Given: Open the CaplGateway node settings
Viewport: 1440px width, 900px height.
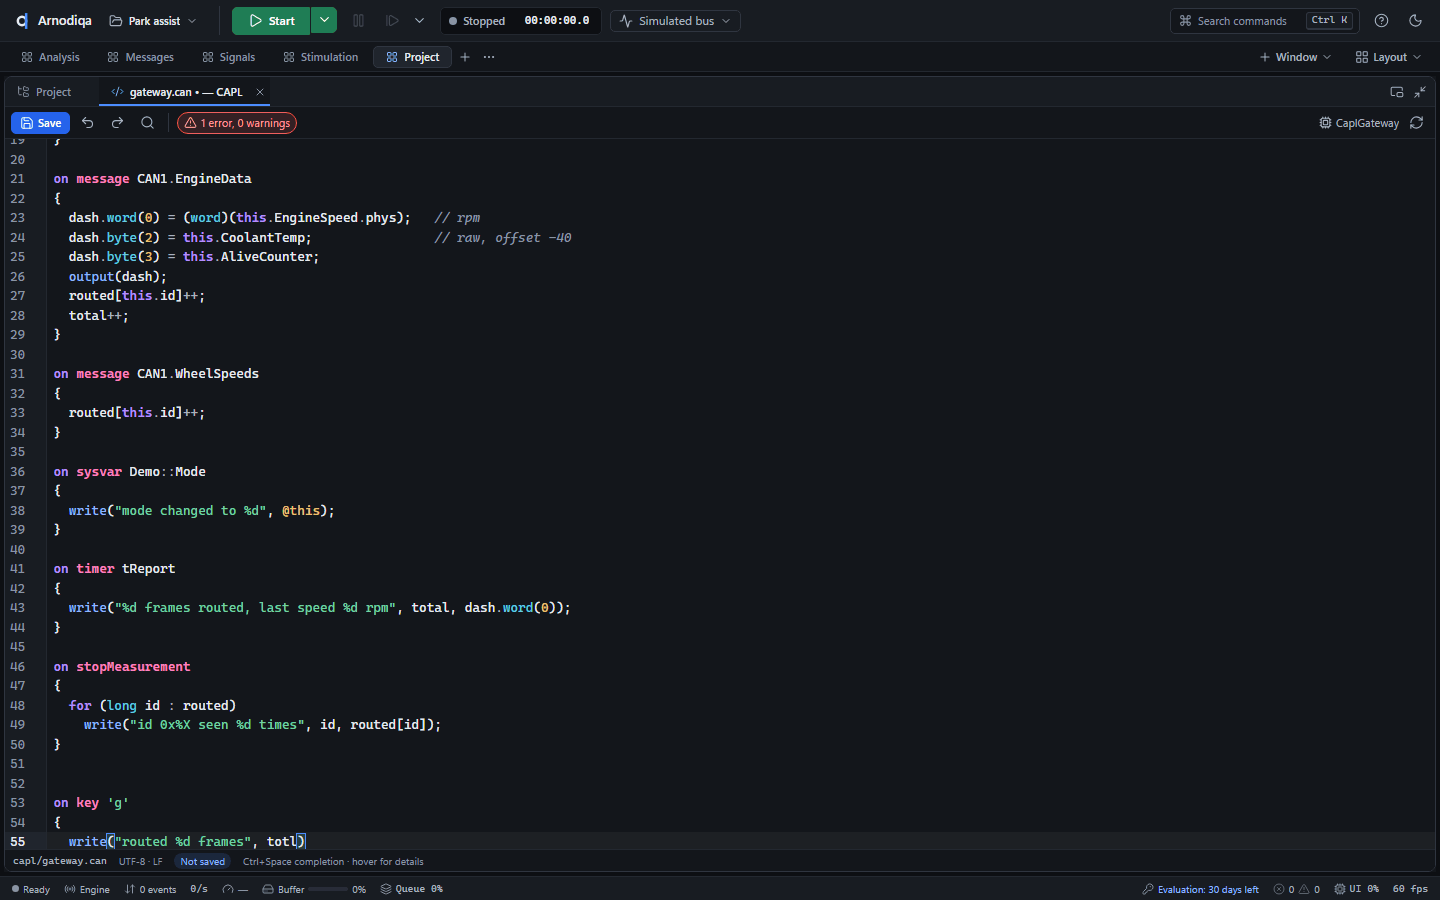Looking at the screenshot, I should tap(1359, 123).
